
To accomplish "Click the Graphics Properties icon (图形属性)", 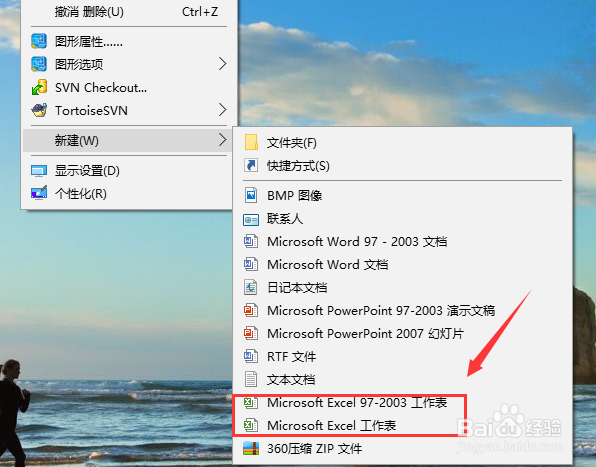I will click(39, 41).
